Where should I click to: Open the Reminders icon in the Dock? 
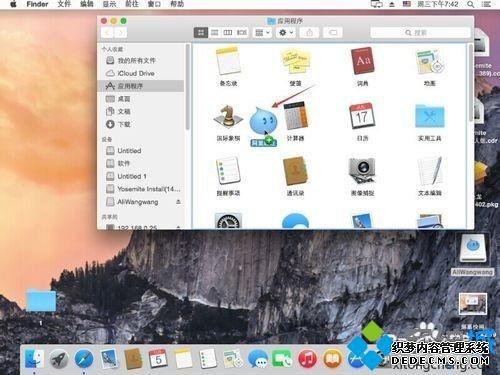coord(207,359)
